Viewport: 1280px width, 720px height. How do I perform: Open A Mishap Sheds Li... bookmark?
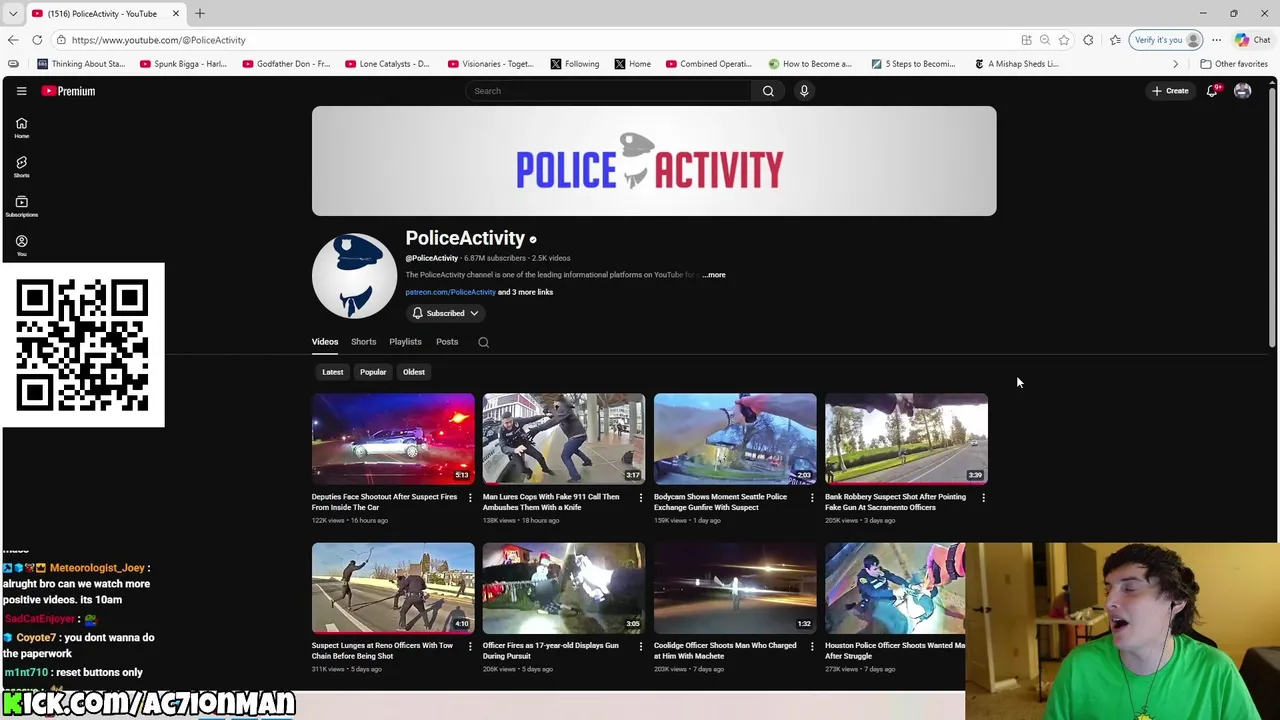point(1016,64)
